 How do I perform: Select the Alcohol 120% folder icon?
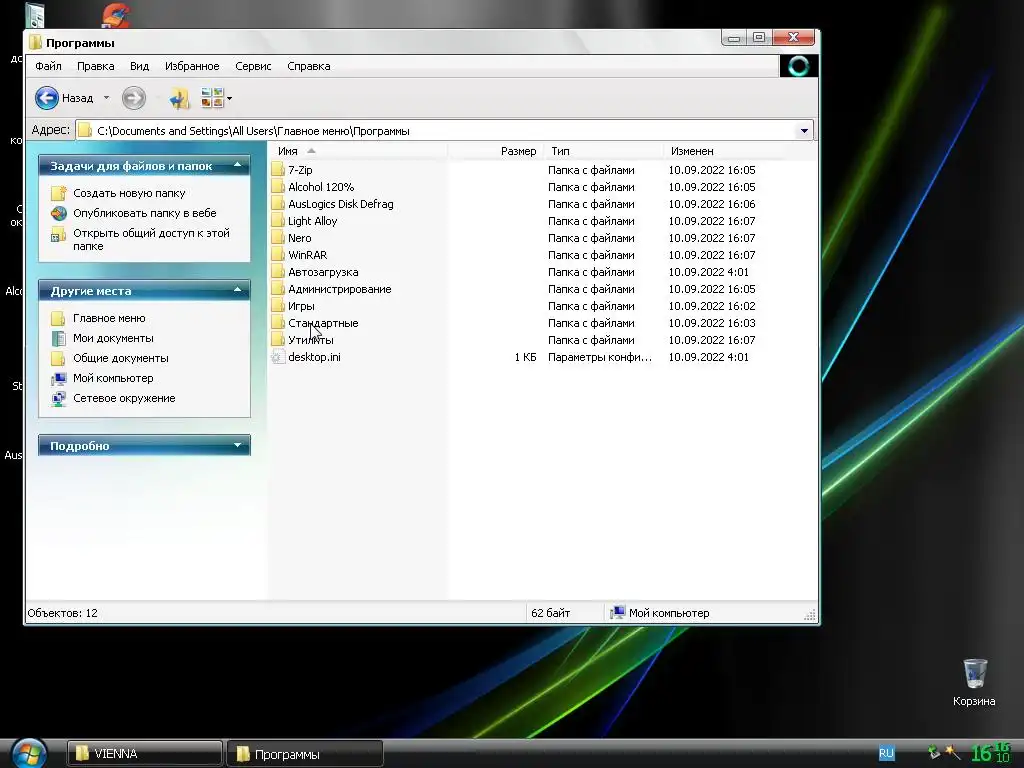pyautogui.click(x=278, y=187)
